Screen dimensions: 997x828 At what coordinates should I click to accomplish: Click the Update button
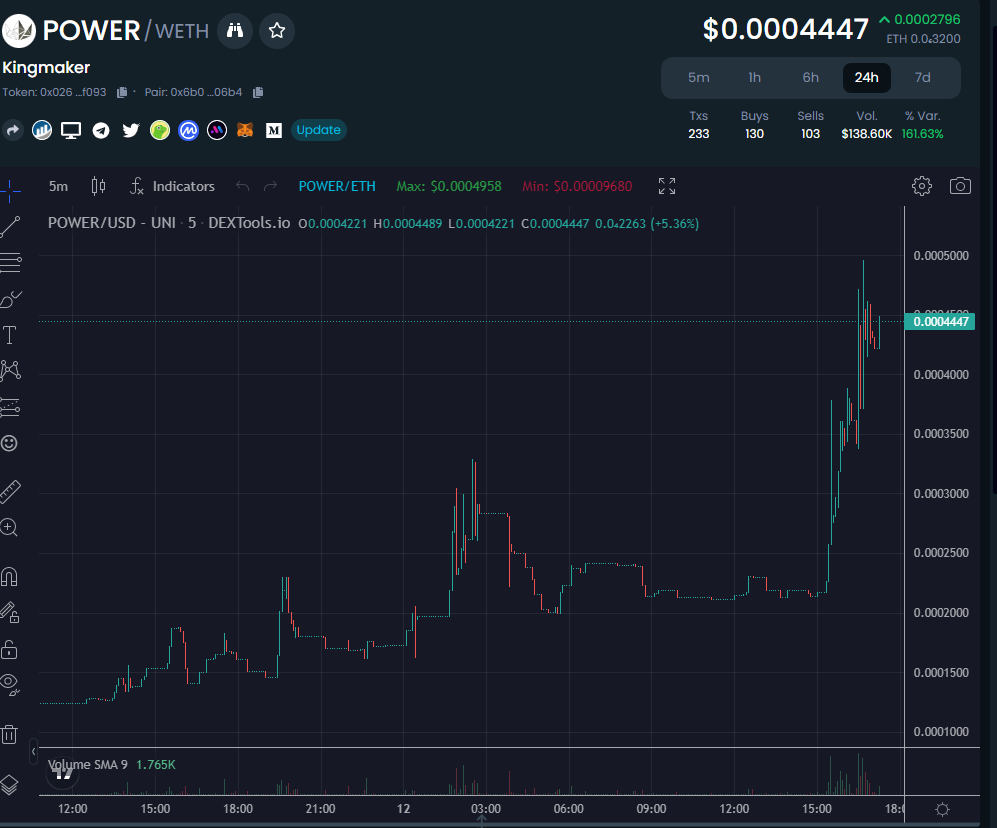pyautogui.click(x=319, y=130)
